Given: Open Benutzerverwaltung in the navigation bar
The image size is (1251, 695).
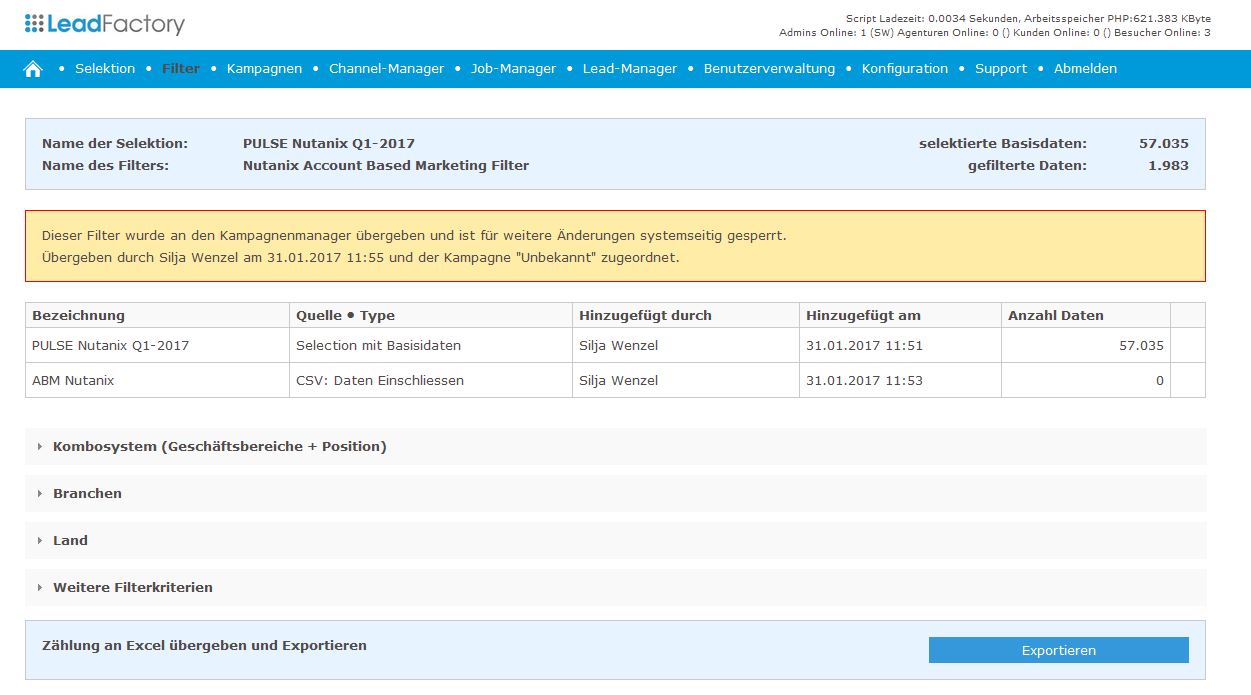Looking at the screenshot, I should click(769, 69).
